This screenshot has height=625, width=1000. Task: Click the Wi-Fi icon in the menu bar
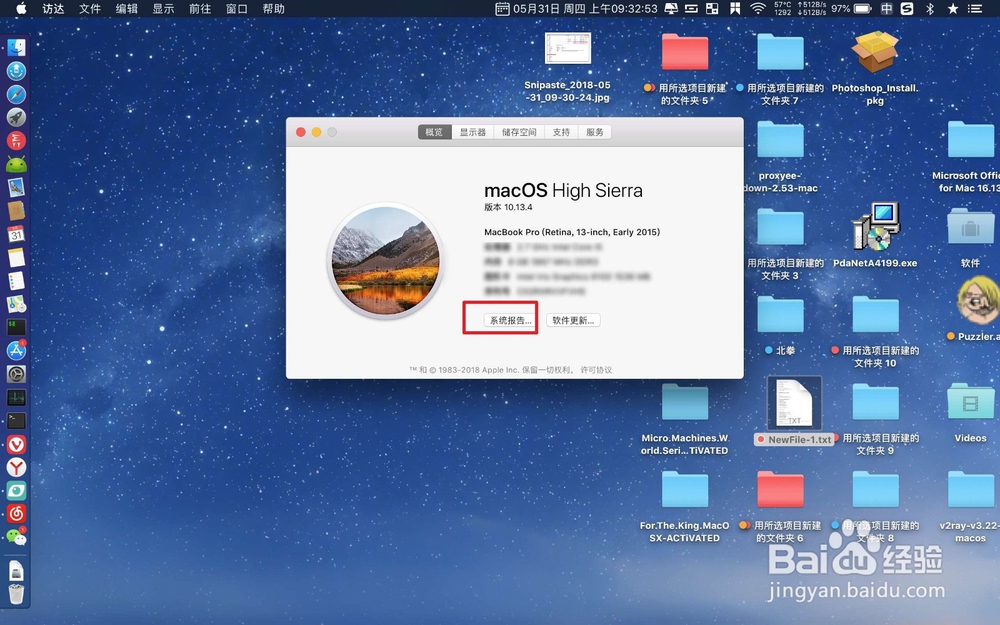pos(758,9)
